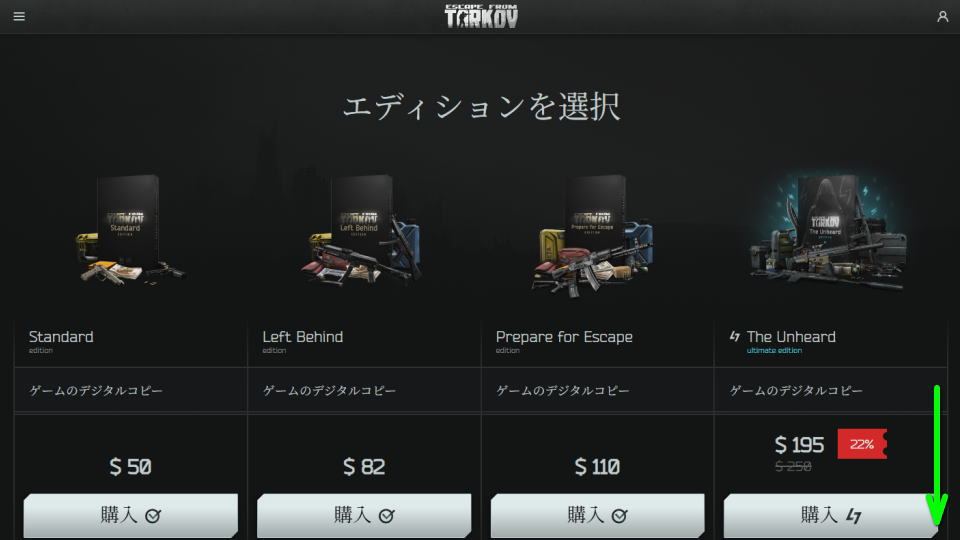Viewport: 960px width, 540px height.
Task: Click the Standard edition title
Action: [61, 337]
